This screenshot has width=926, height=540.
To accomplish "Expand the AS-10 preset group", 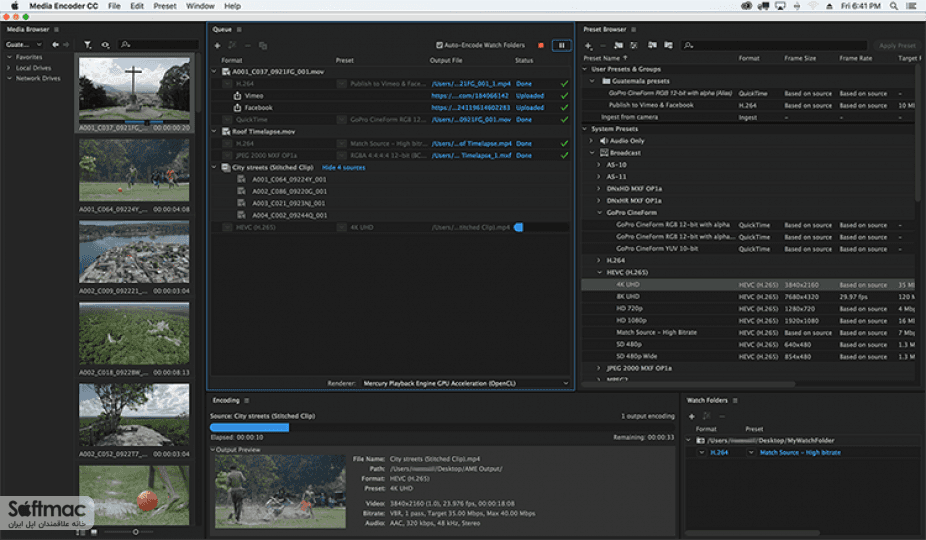I will pos(599,165).
